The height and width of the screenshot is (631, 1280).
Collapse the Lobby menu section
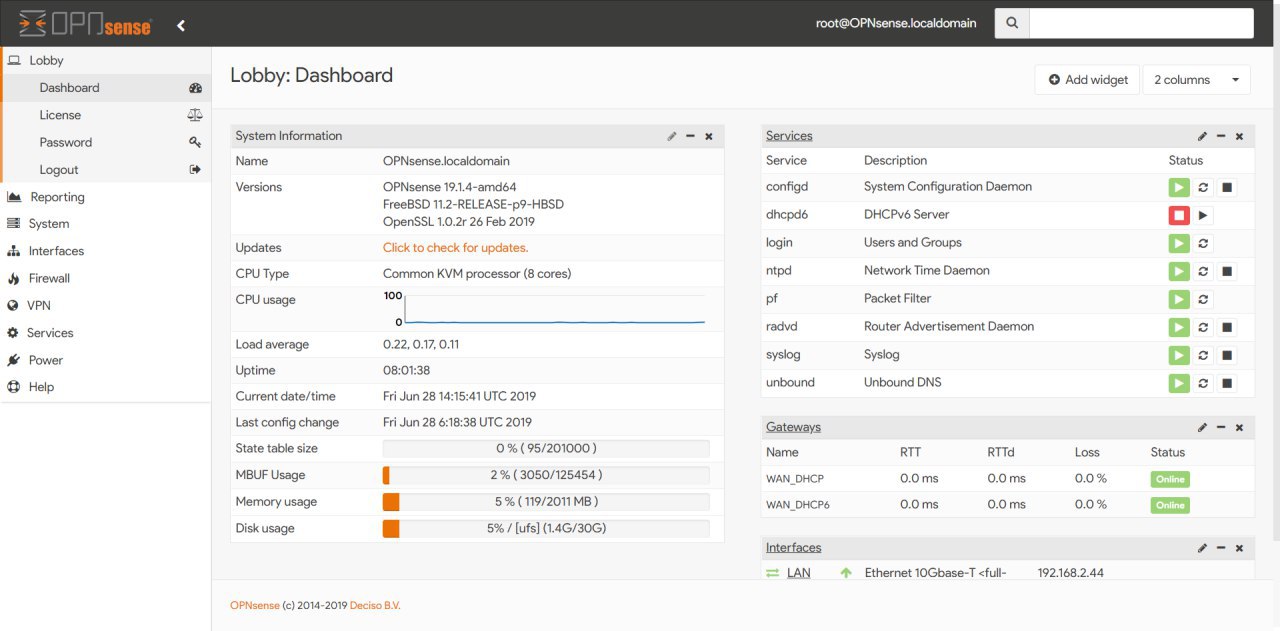click(x=106, y=60)
